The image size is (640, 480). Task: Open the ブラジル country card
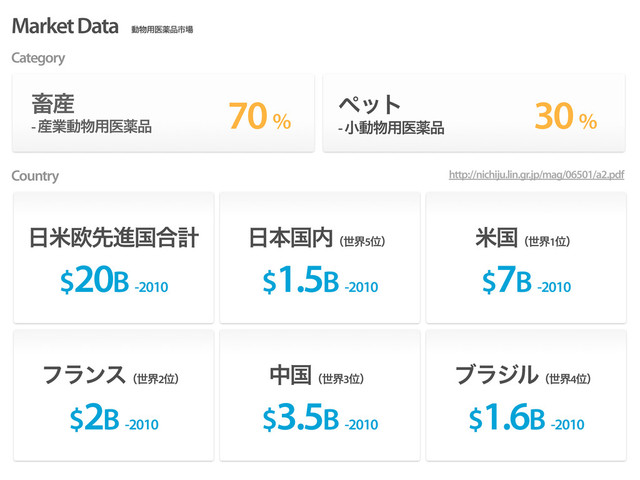pyautogui.click(x=526, y=396)
